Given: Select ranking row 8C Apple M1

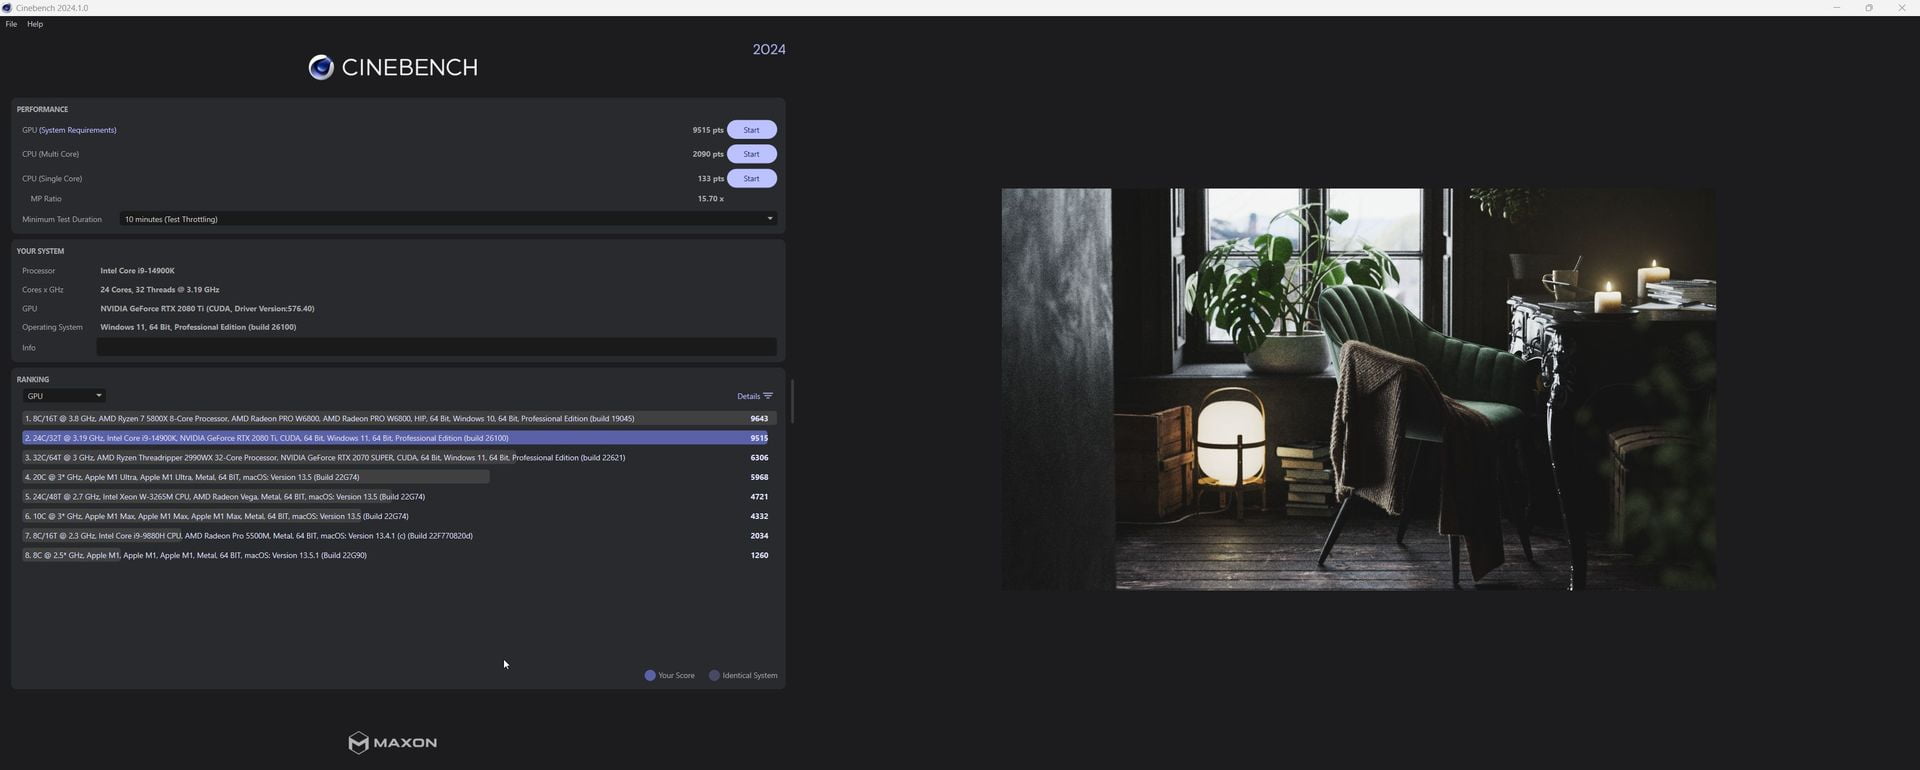Looking at the screenshot, I should coord(398,555).
